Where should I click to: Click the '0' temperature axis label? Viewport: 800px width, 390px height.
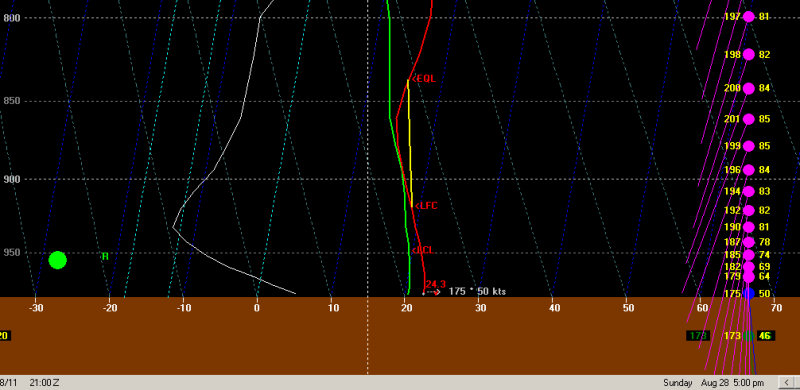(x=257, y=308)
